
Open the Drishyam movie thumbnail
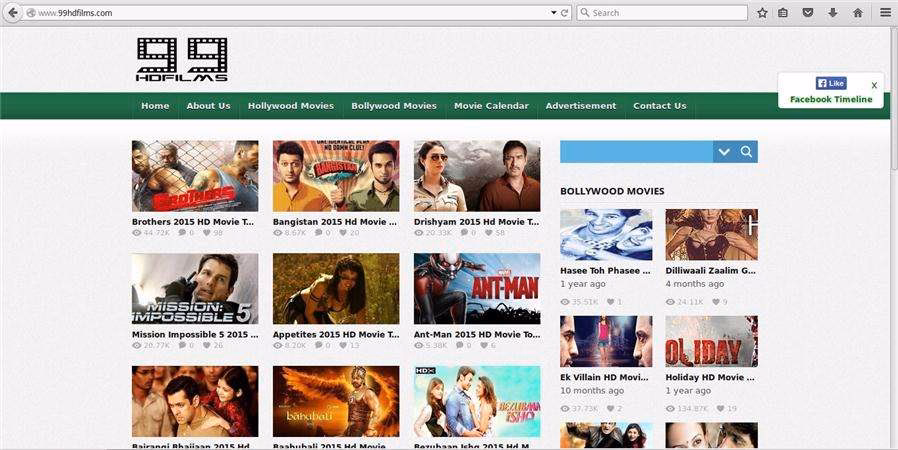477,176
